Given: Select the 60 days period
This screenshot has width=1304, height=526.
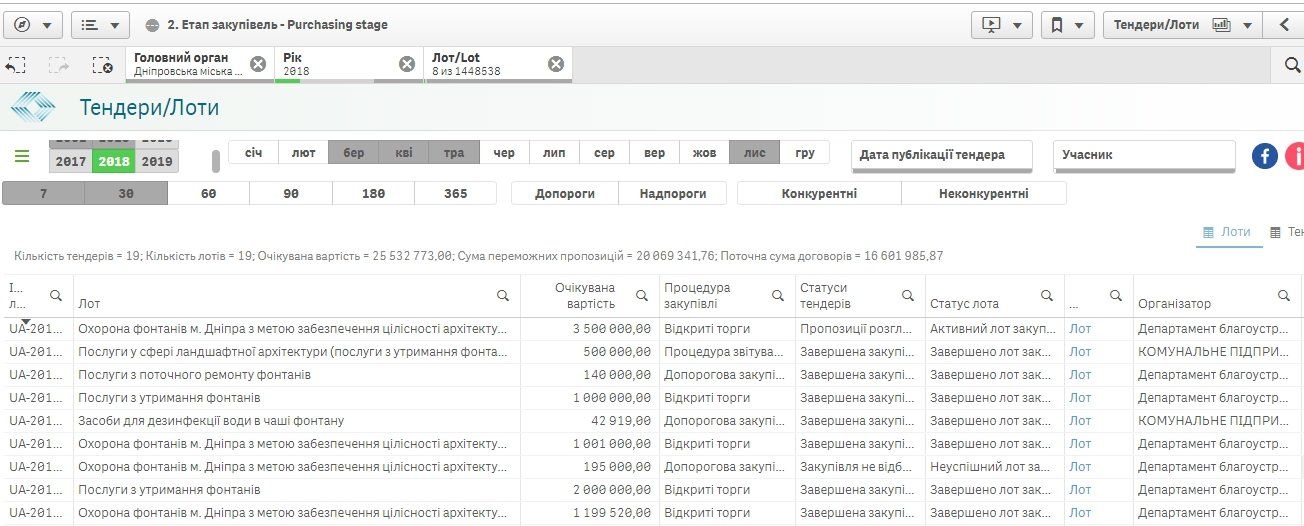Looking at the screenshot, I should click(x=208, y=193).
